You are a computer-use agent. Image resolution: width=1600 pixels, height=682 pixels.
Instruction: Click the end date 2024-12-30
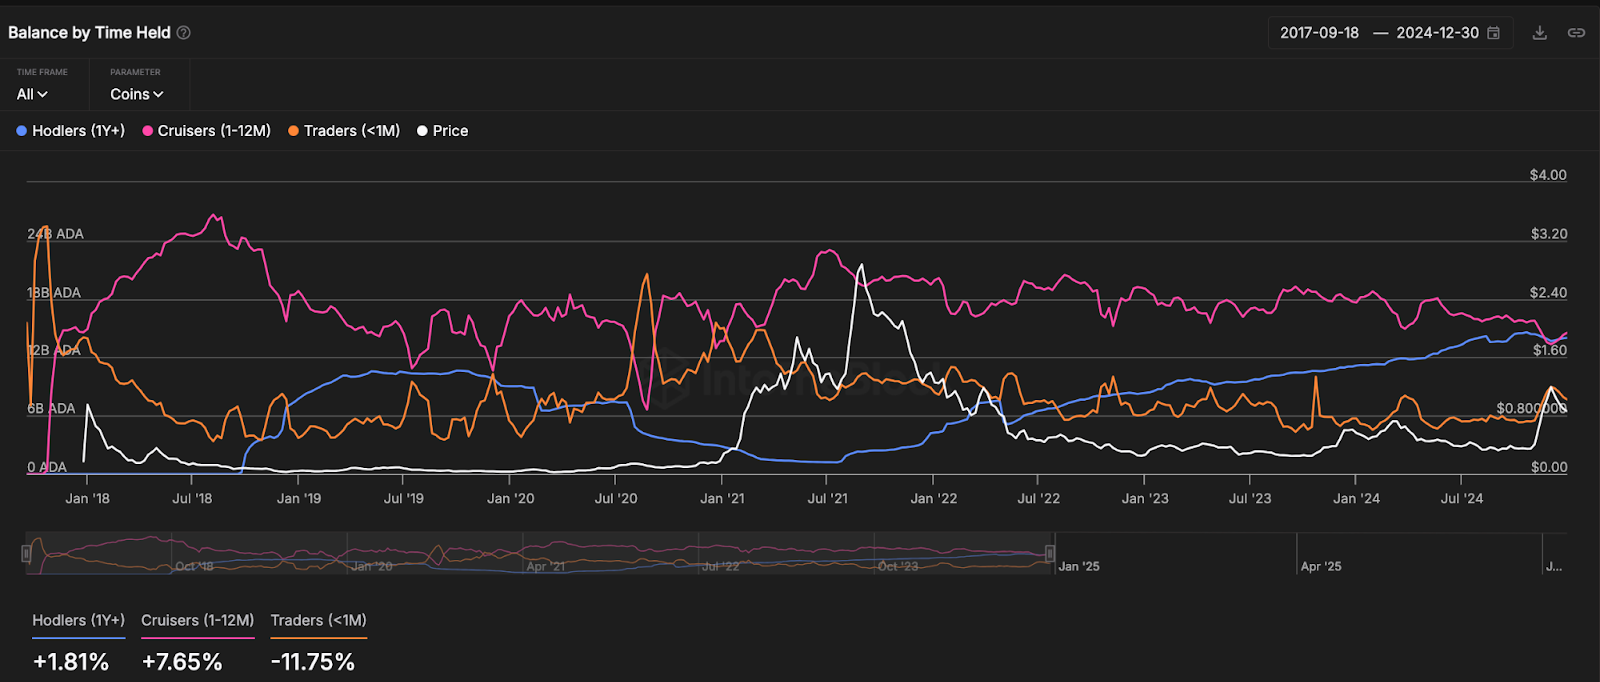1437,33
